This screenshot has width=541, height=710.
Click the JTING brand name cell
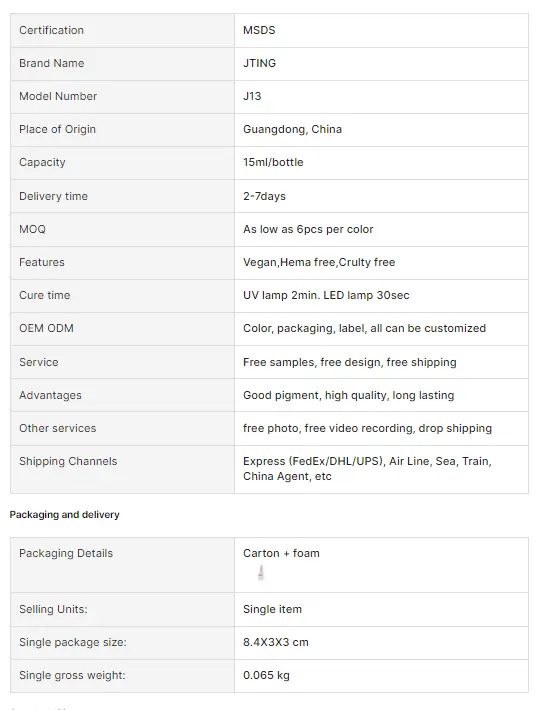tap(381, 63)
